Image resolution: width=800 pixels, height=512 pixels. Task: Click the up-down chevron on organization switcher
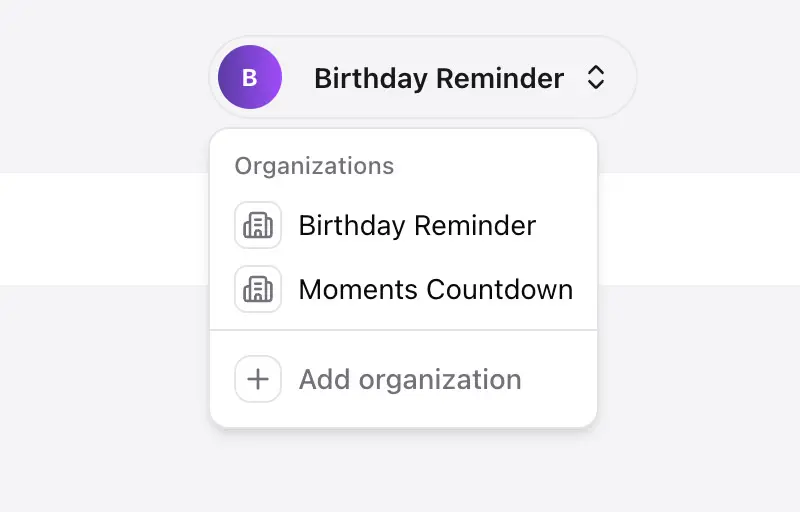tap(595, 78)
